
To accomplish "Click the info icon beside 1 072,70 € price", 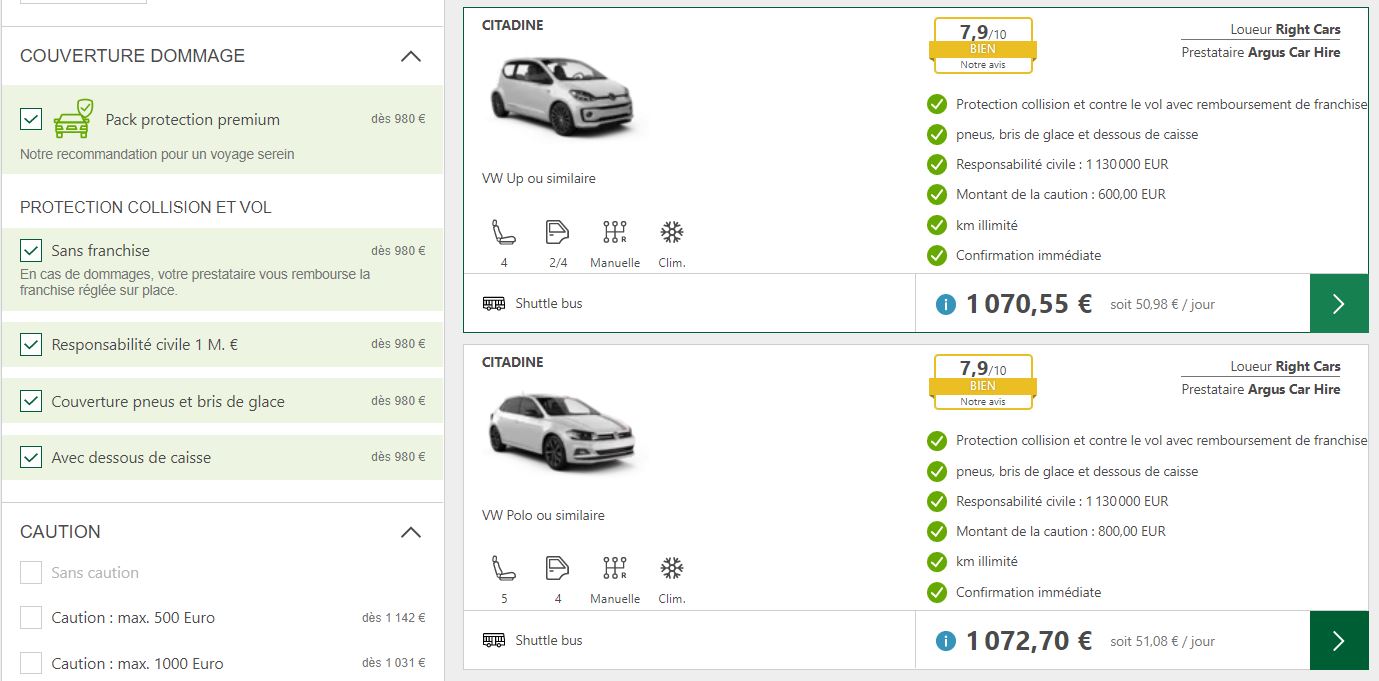I will pos(945,641).
